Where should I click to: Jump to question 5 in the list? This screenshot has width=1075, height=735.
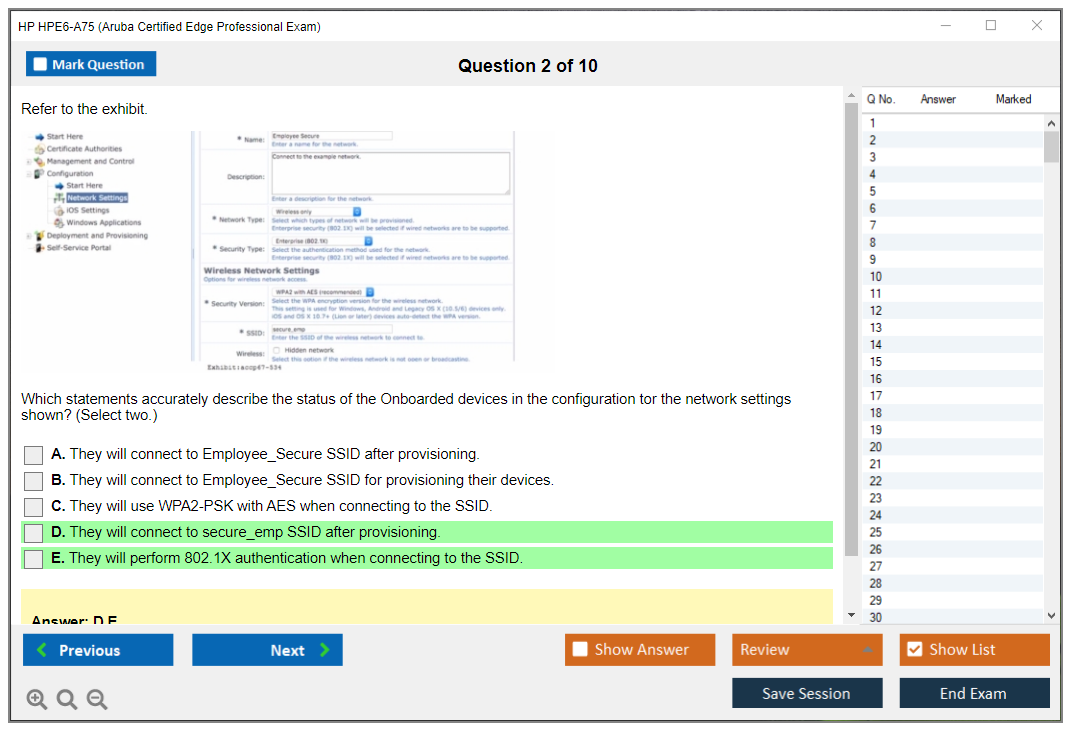click(x=873, y=192)
